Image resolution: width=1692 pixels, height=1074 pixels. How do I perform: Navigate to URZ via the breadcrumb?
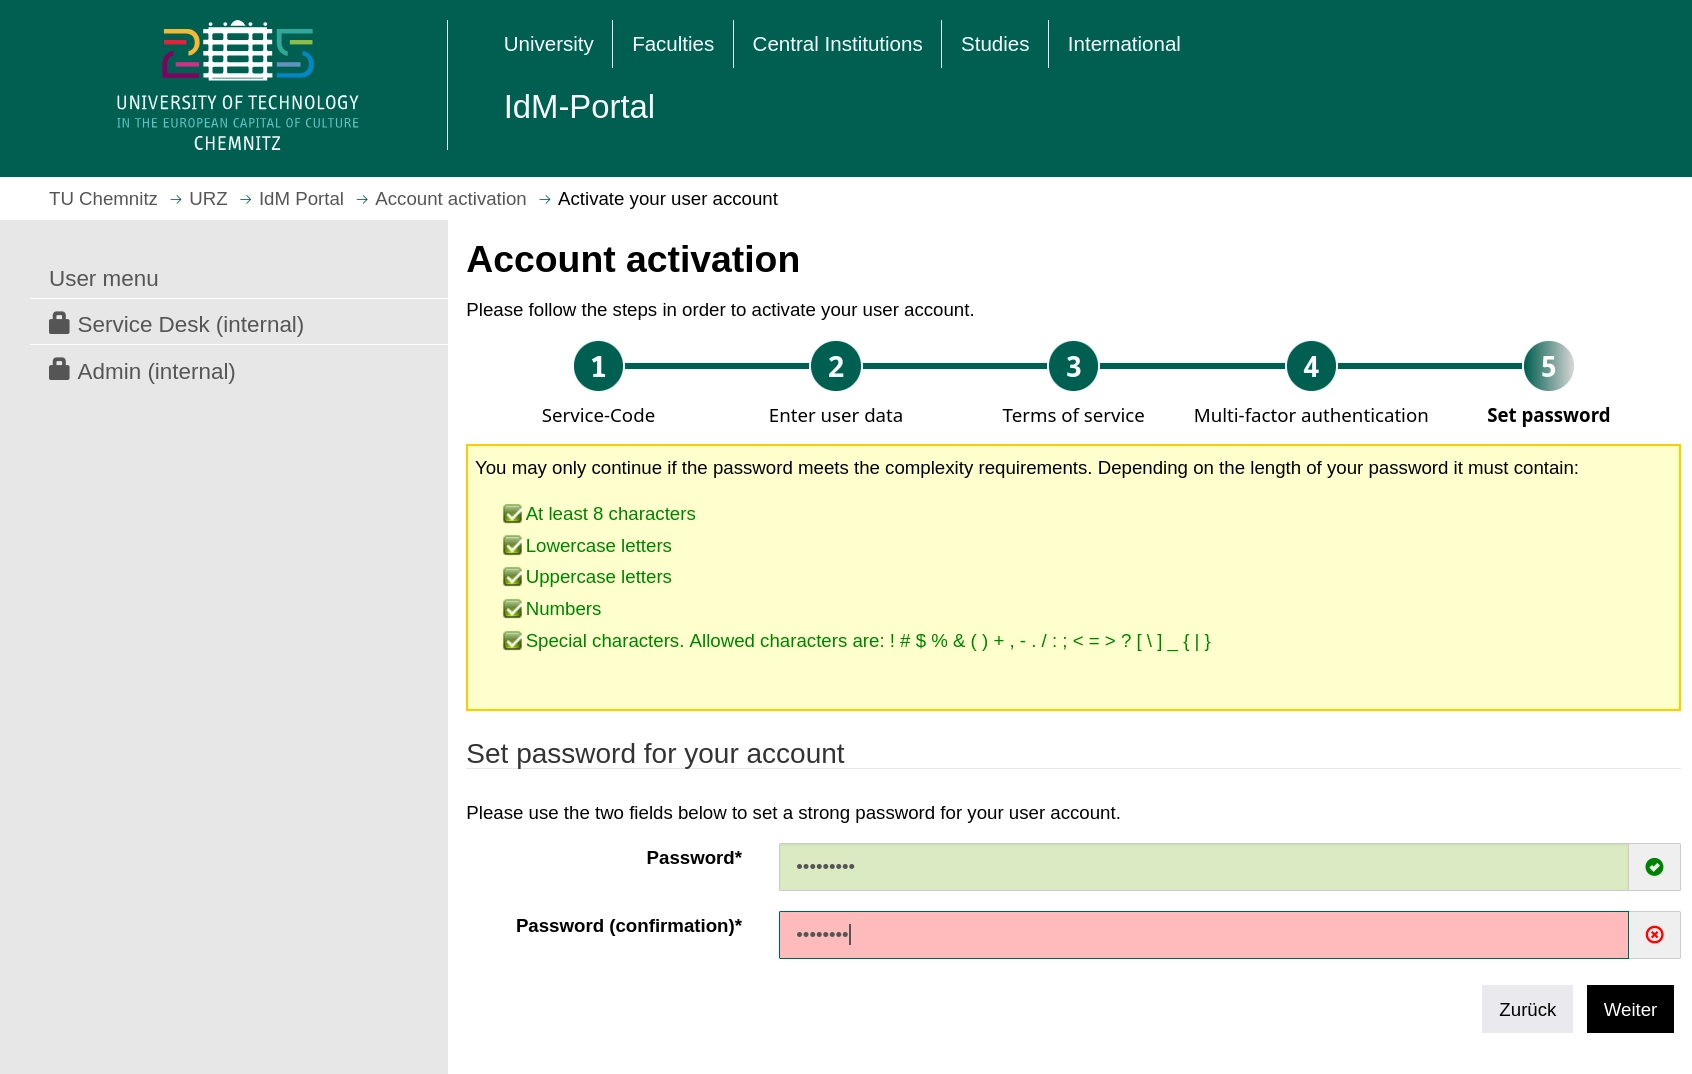208,198
